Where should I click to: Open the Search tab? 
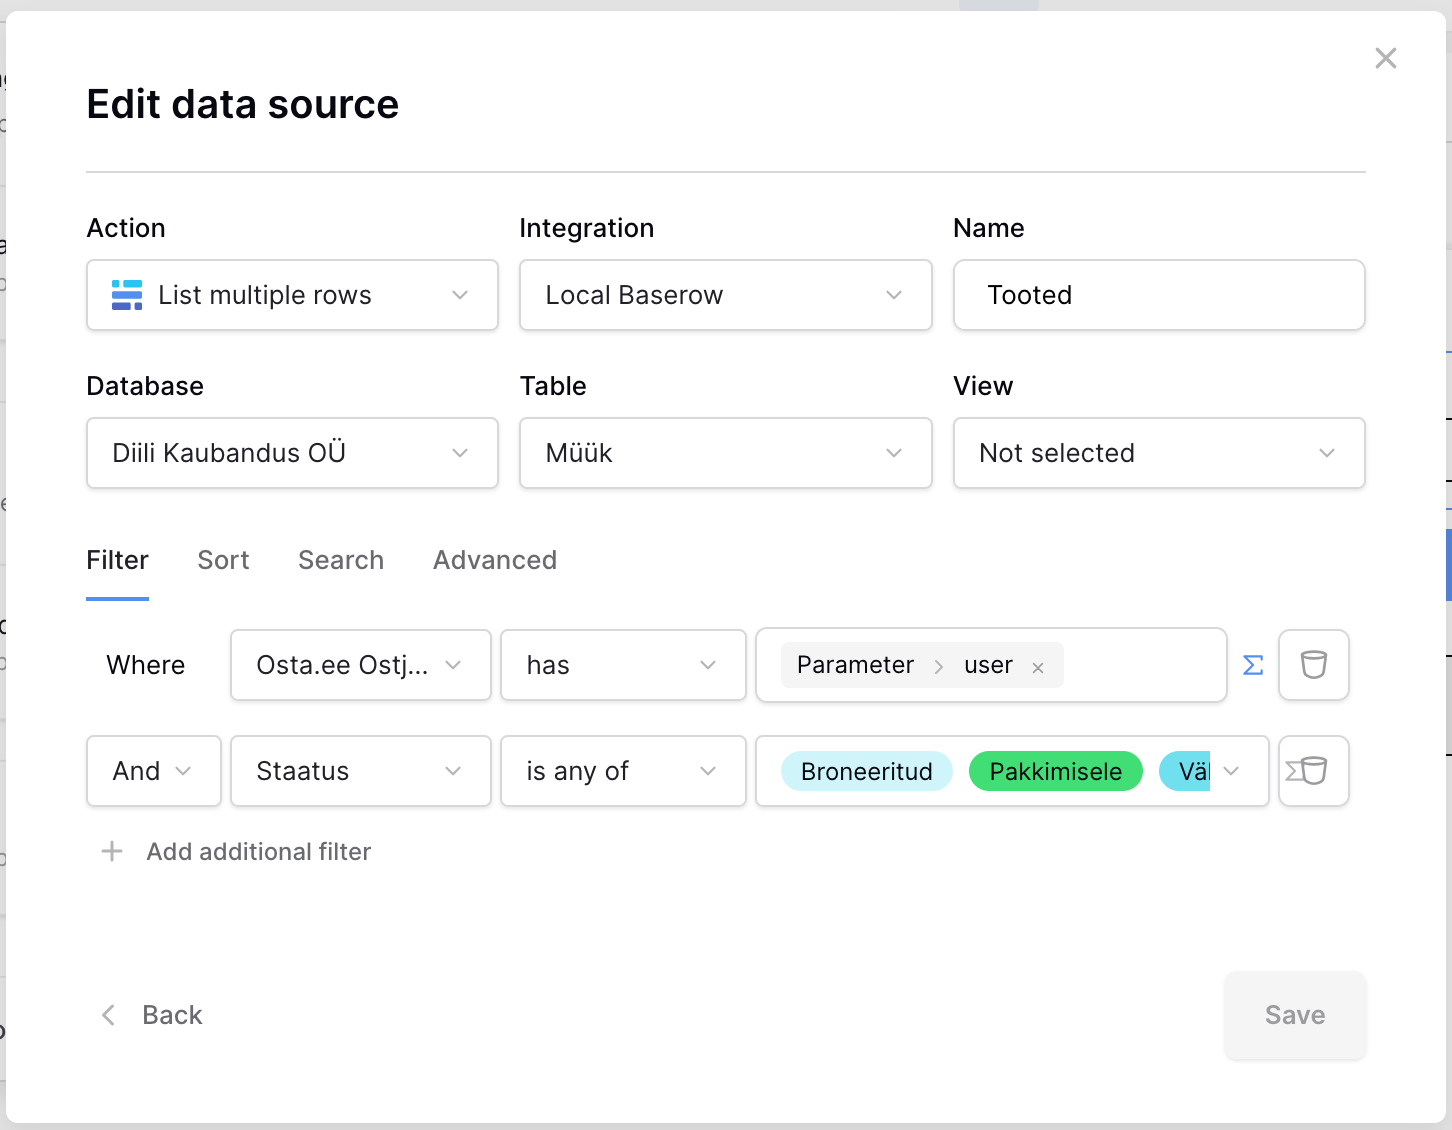(x=341, y=560)
